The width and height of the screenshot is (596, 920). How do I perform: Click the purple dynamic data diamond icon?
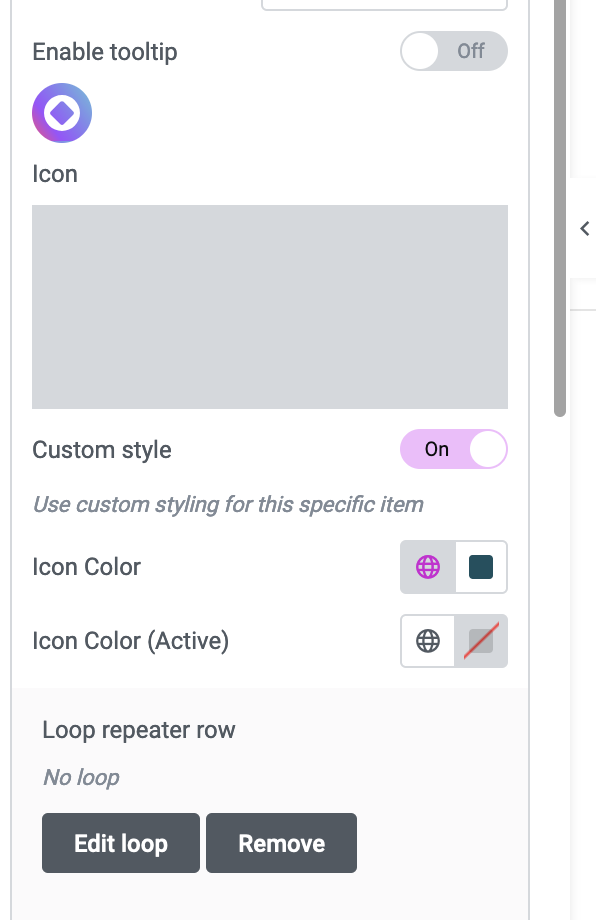tap(62, 113)
